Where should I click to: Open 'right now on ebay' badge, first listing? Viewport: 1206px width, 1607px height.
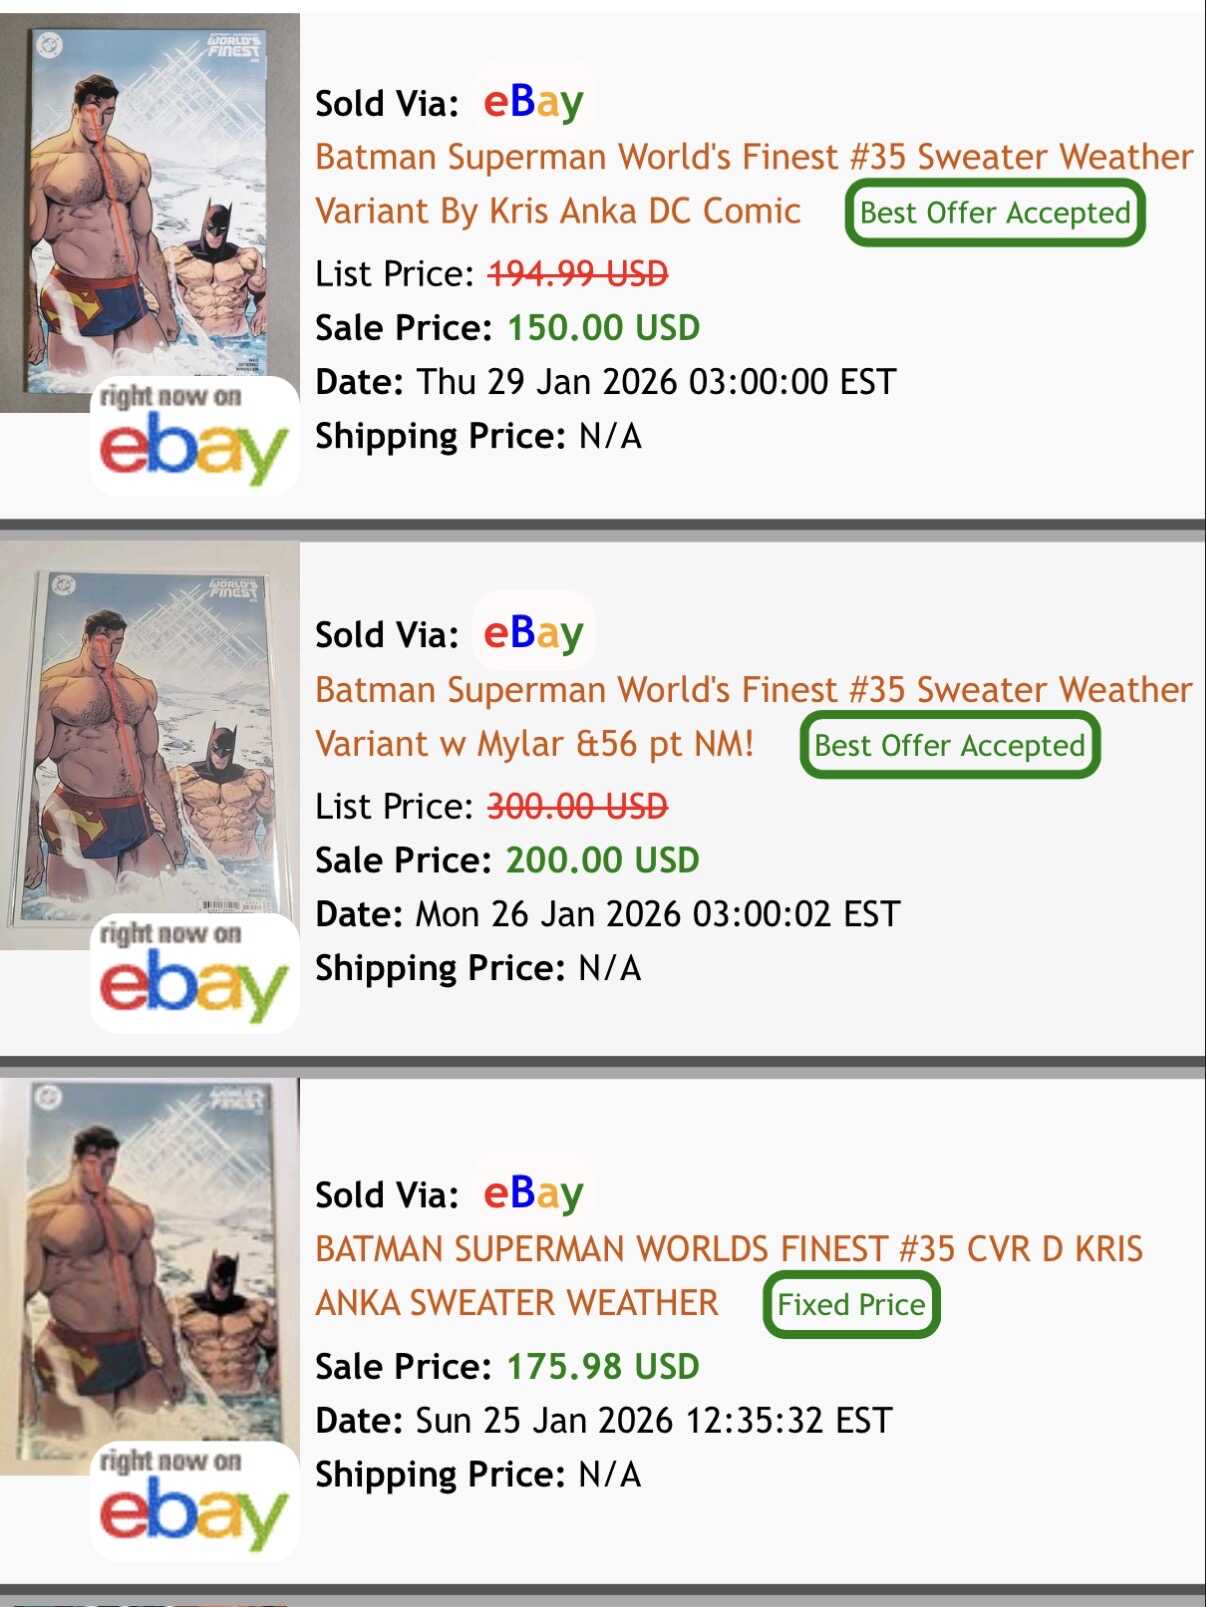click(x=194, y=437)
